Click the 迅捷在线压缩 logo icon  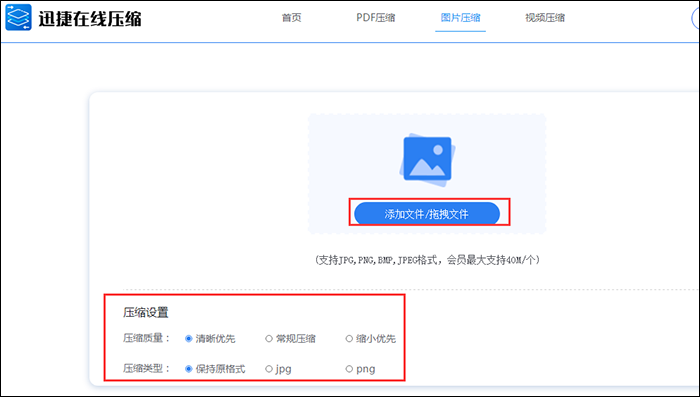18,18
